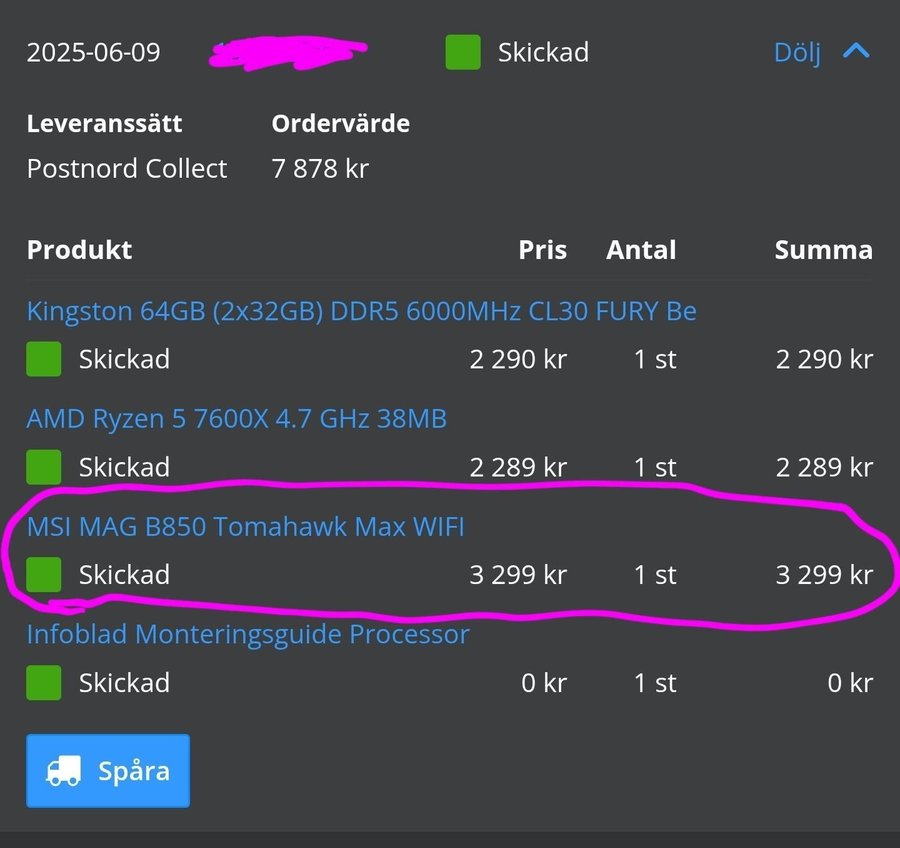Click the order date 2025-06-09
The height and width of the screenshot is (848, 900).
tap(93, 52)
